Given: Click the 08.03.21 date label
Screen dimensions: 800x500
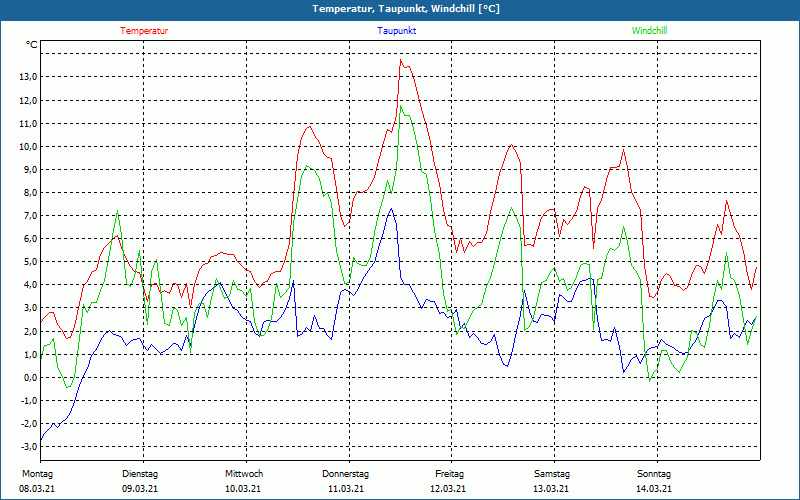Looking at the screenshot, I should coord(37,489).
